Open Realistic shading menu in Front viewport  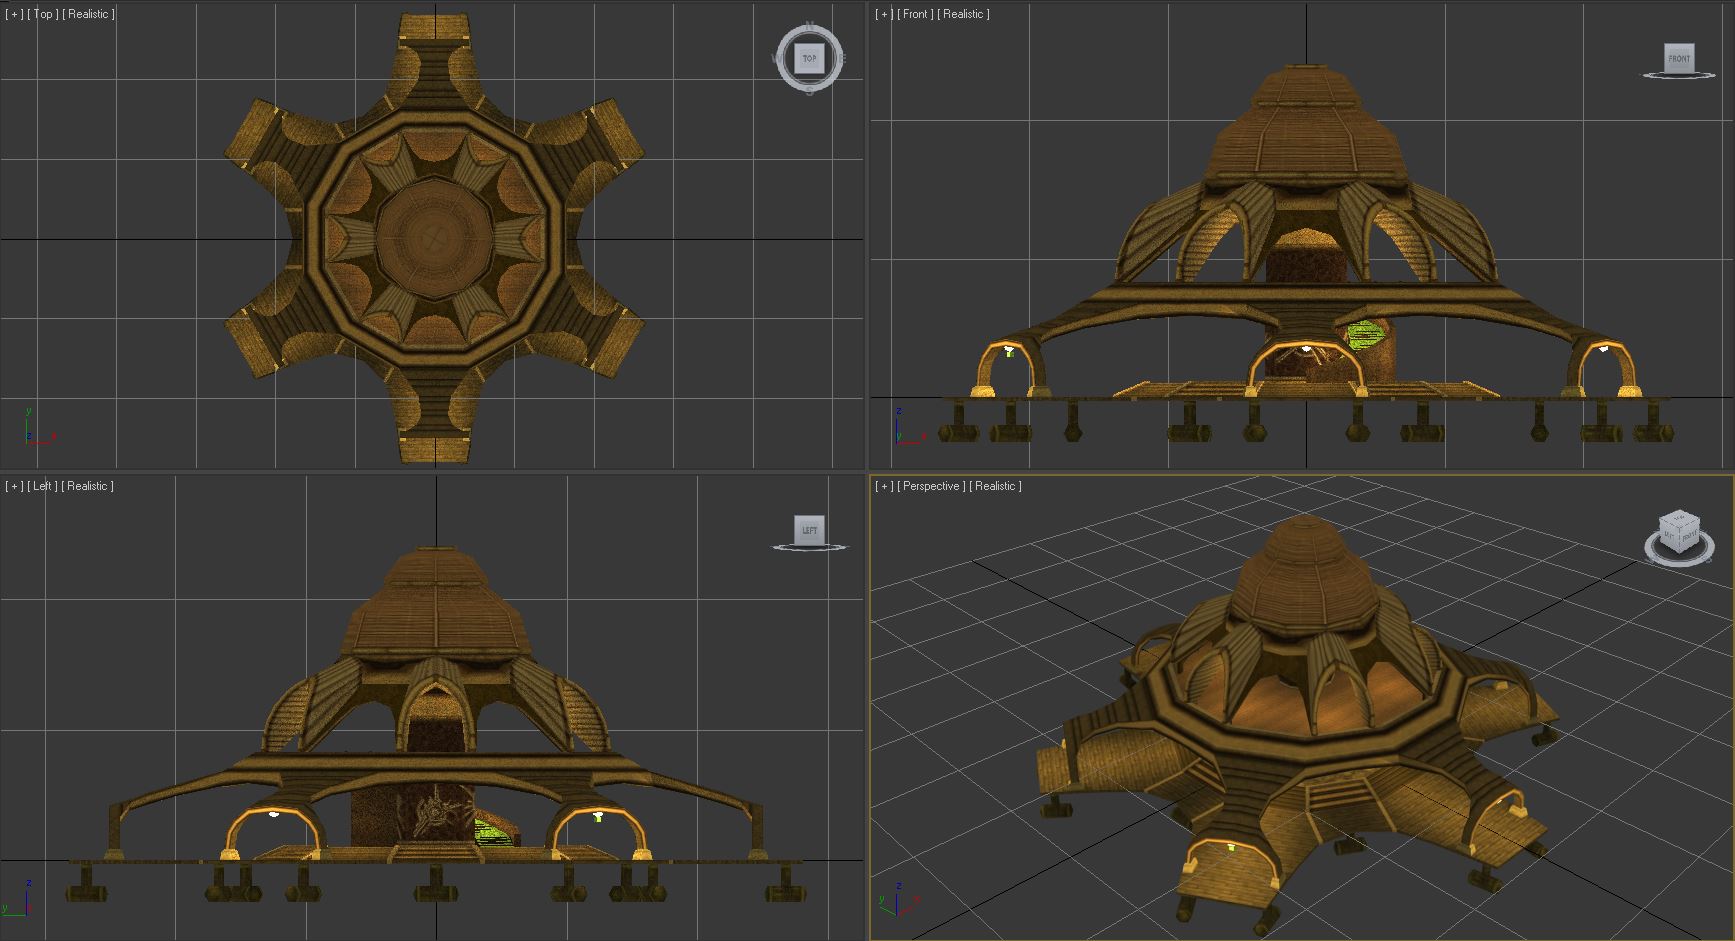pos(964,14)
